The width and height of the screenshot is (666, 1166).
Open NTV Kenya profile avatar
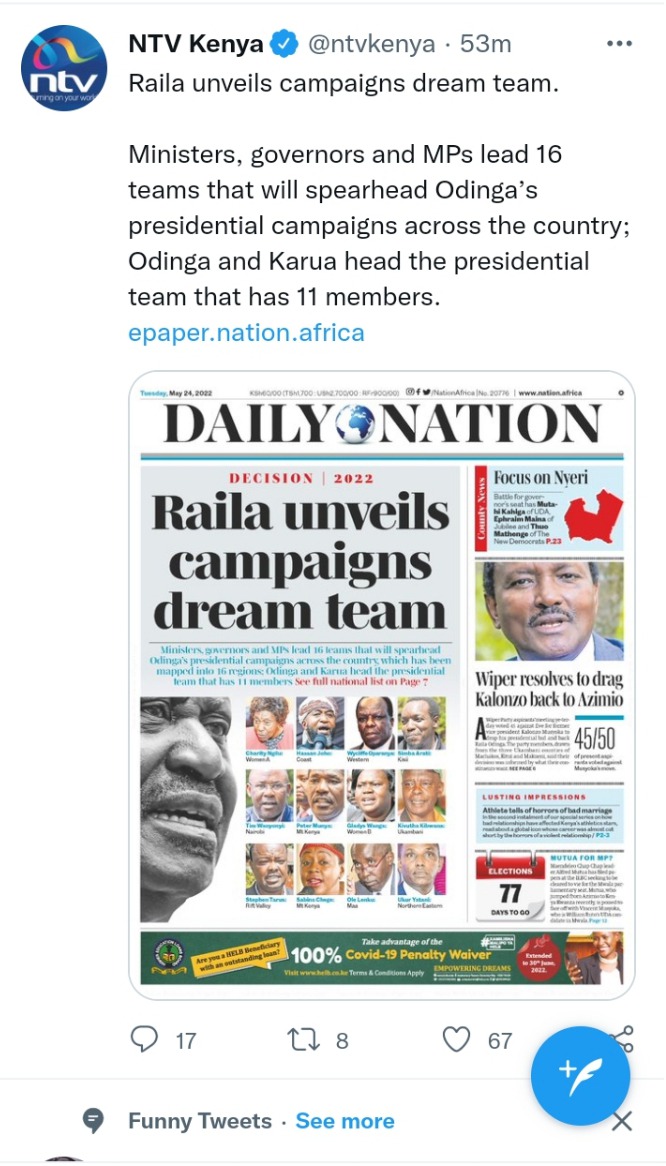coord(64,68)
